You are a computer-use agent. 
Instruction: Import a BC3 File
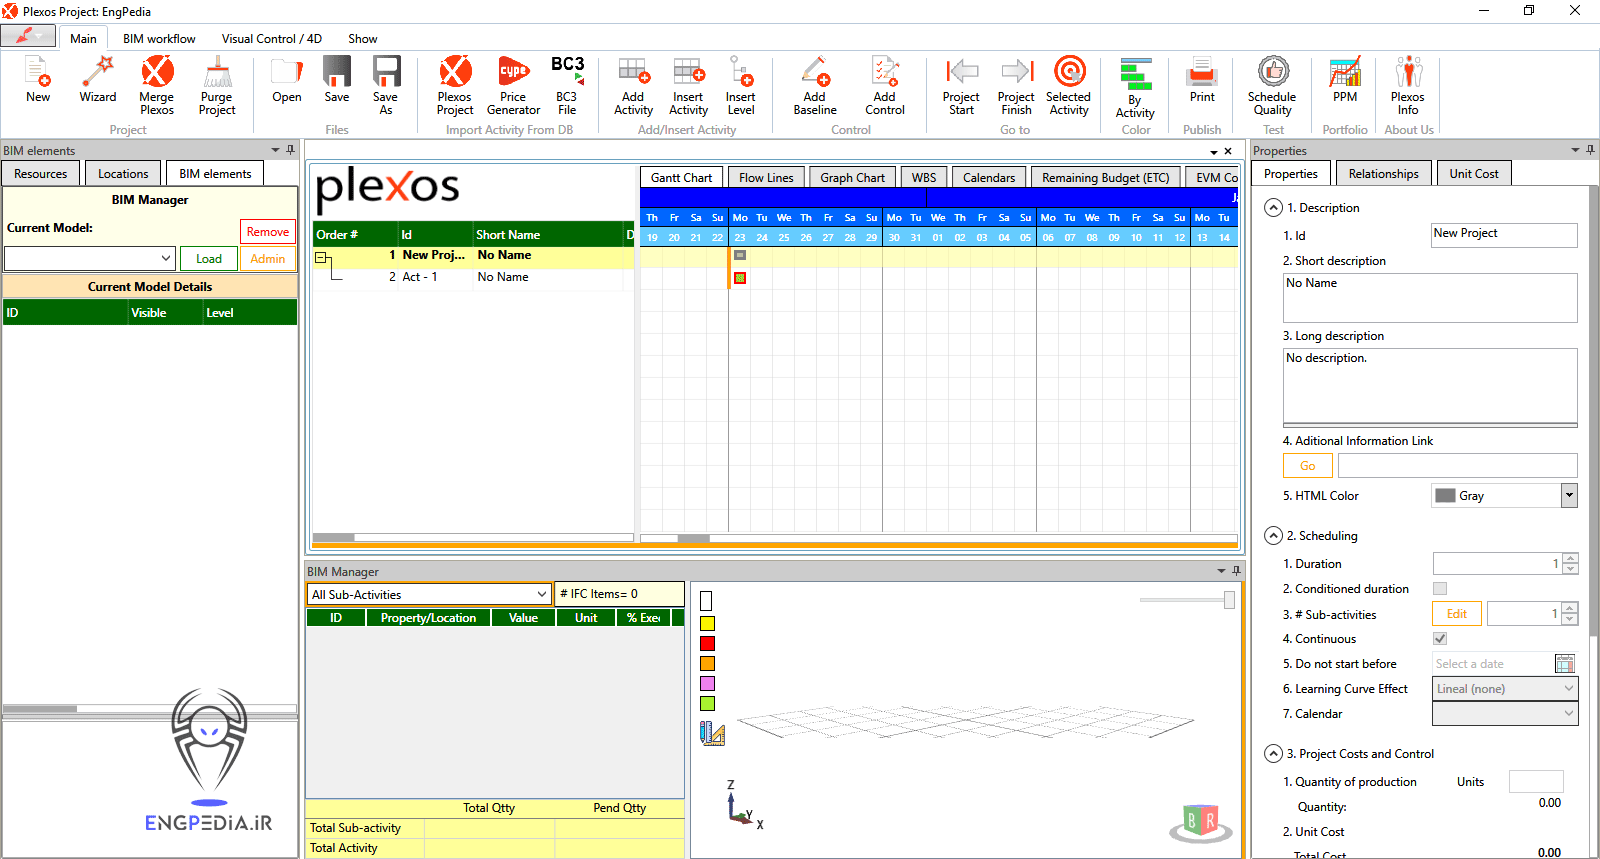[567, 86]
